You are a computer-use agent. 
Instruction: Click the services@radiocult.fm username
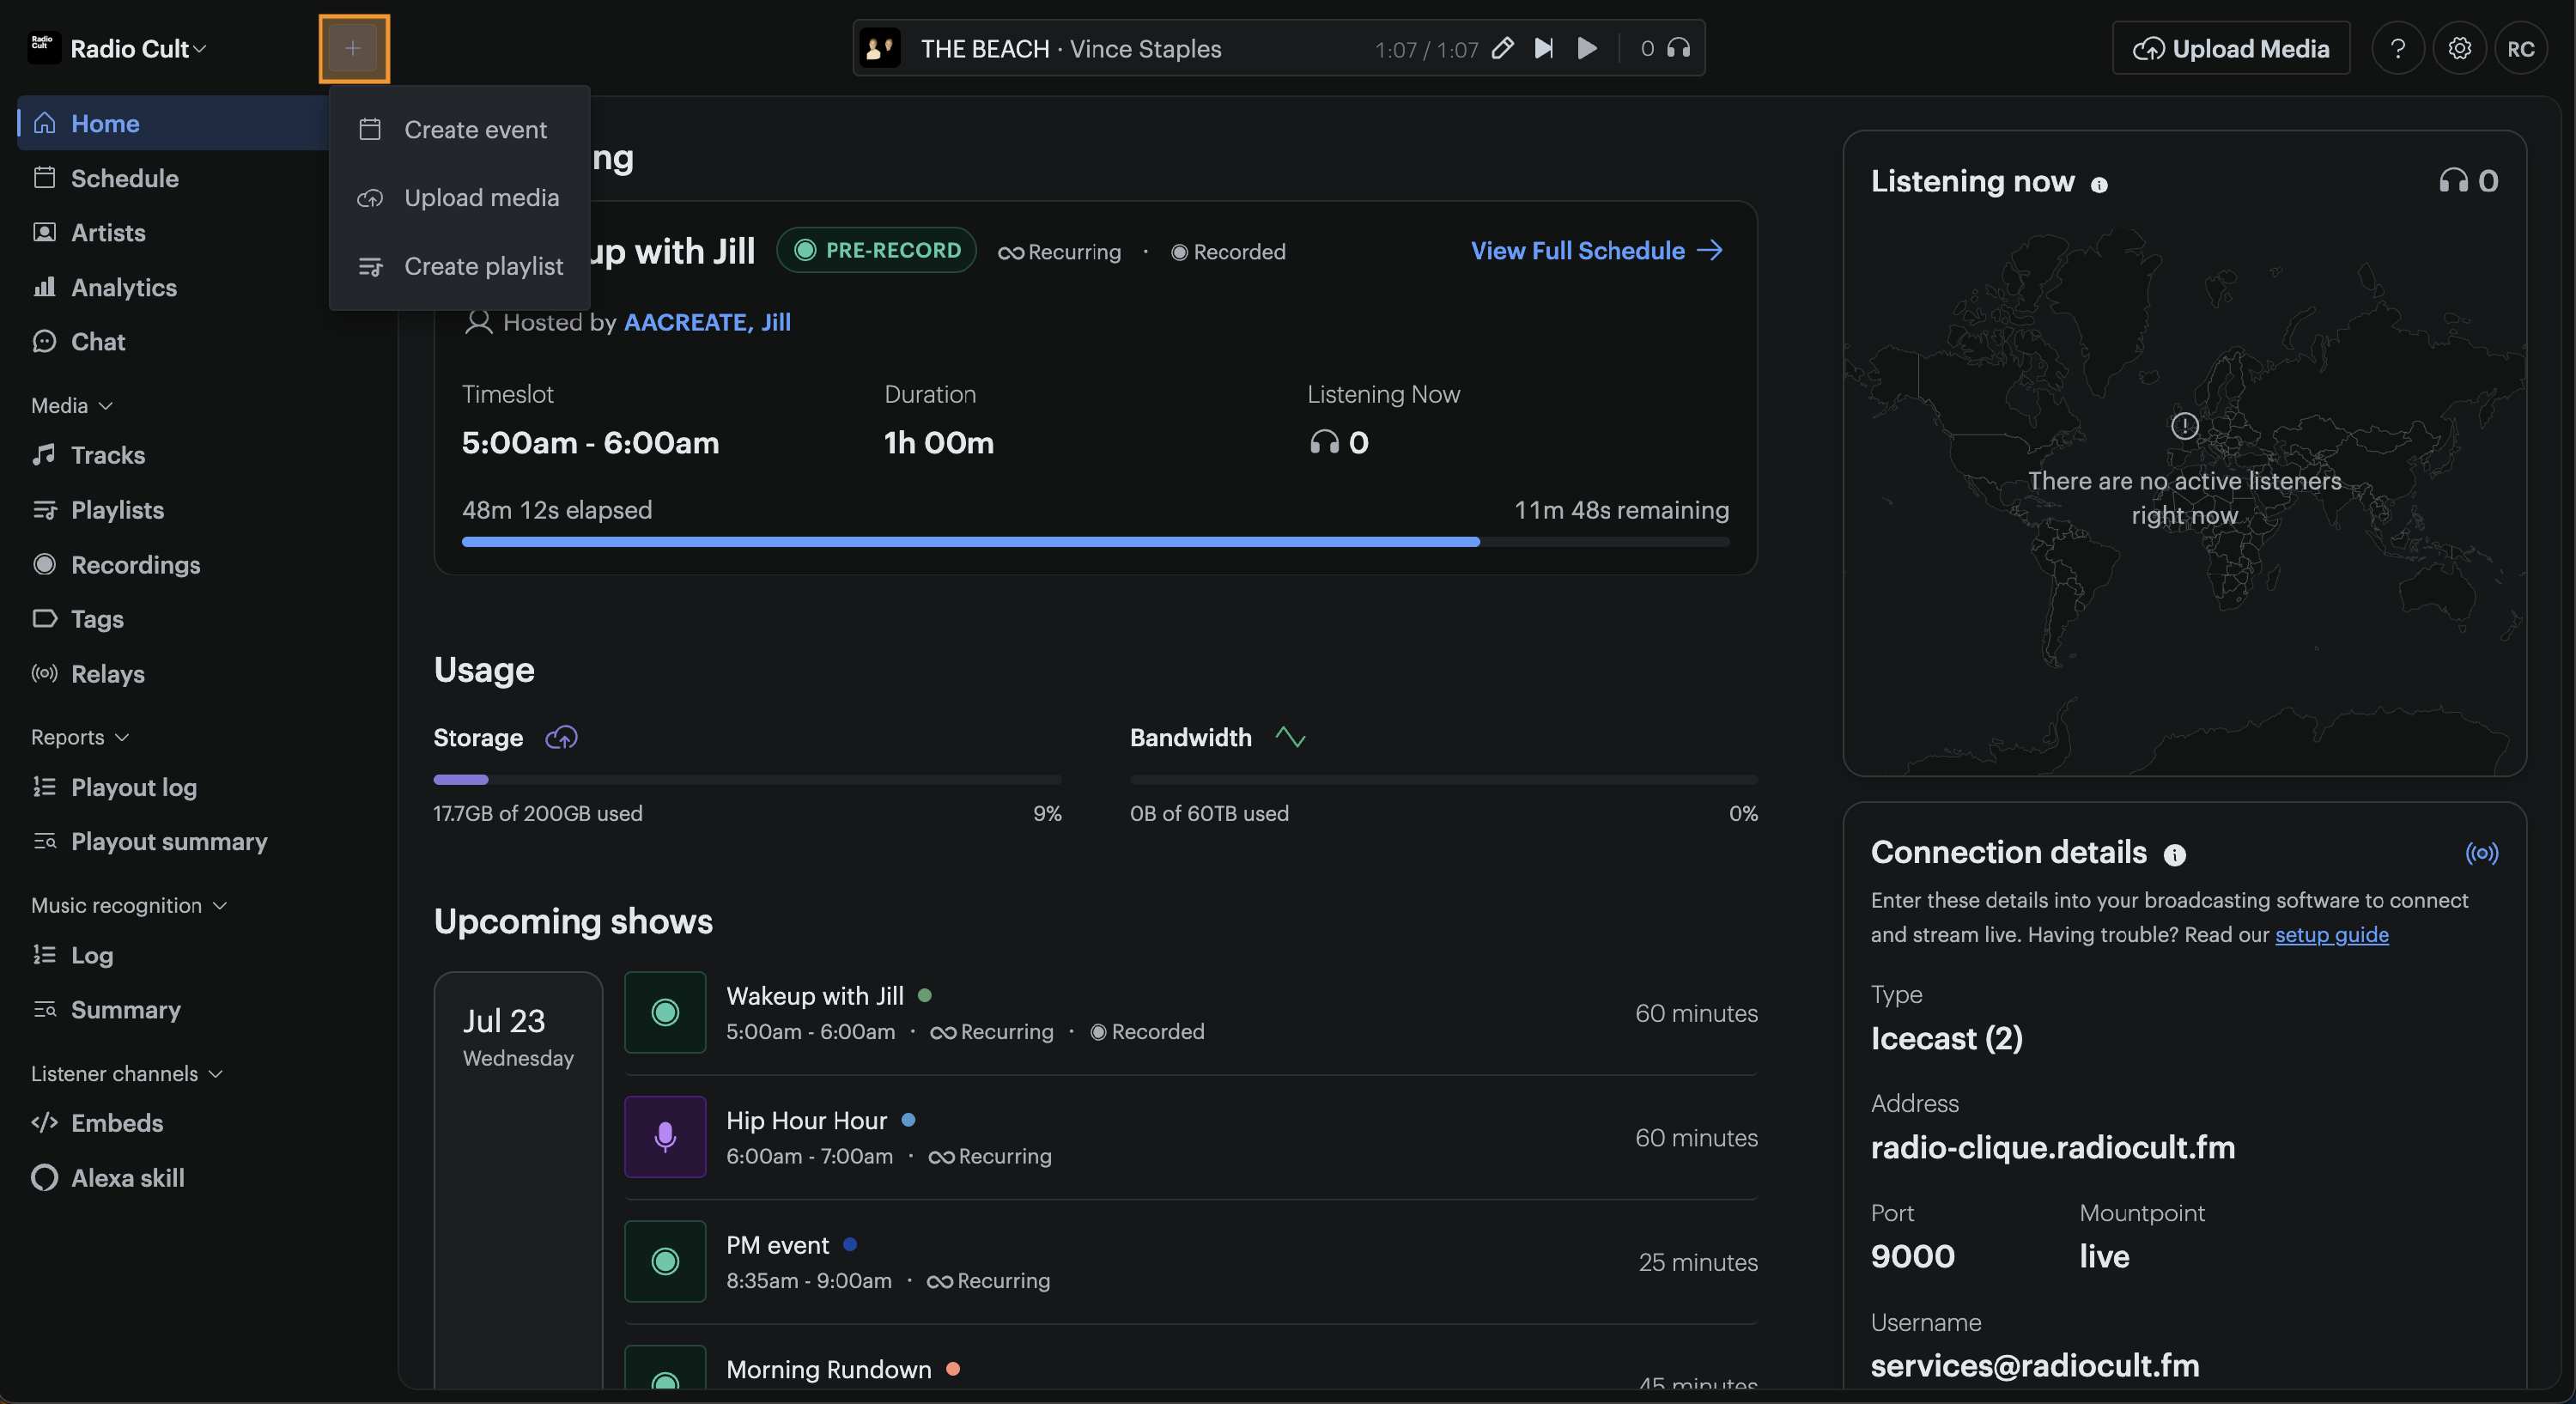pos(2034,1365)
